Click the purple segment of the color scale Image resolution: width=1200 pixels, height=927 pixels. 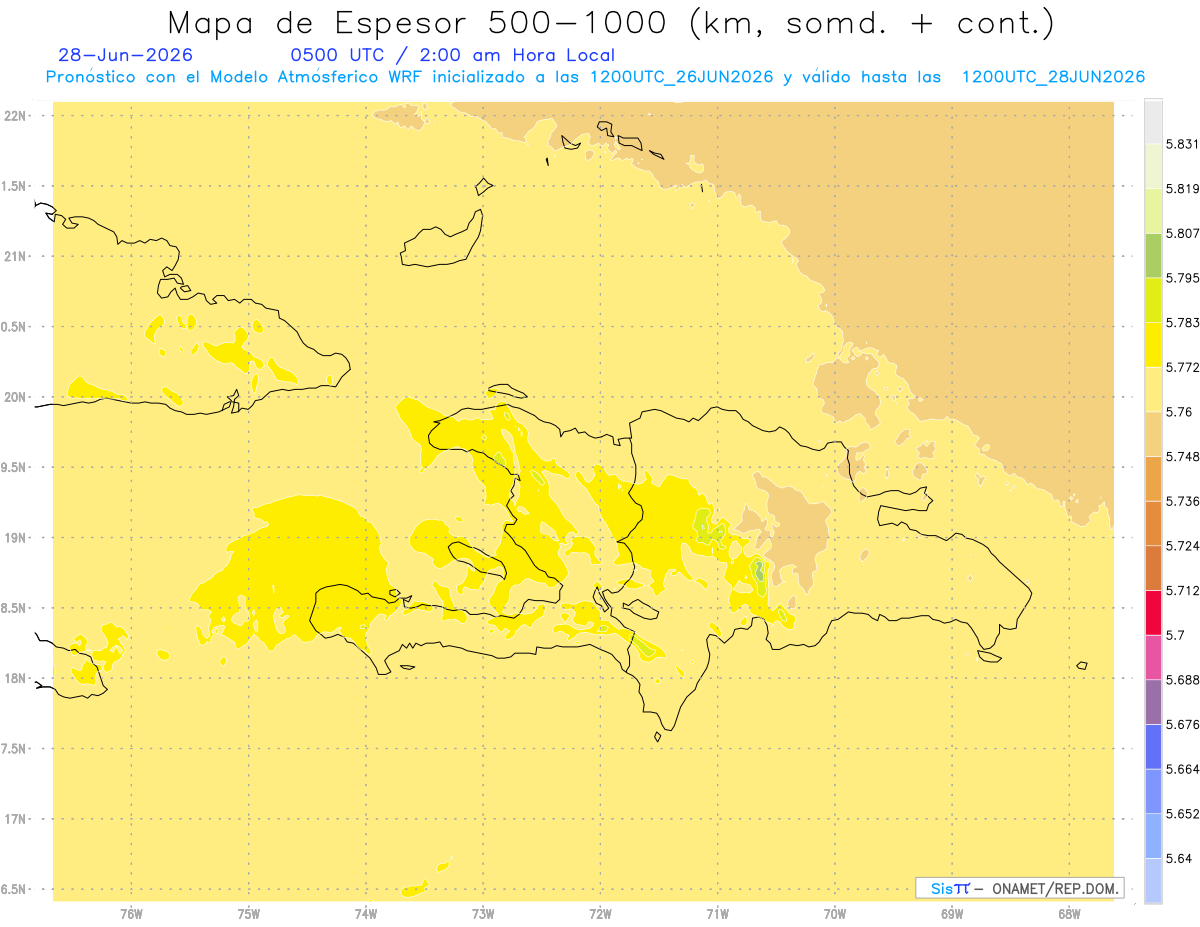pos(1153,702)
